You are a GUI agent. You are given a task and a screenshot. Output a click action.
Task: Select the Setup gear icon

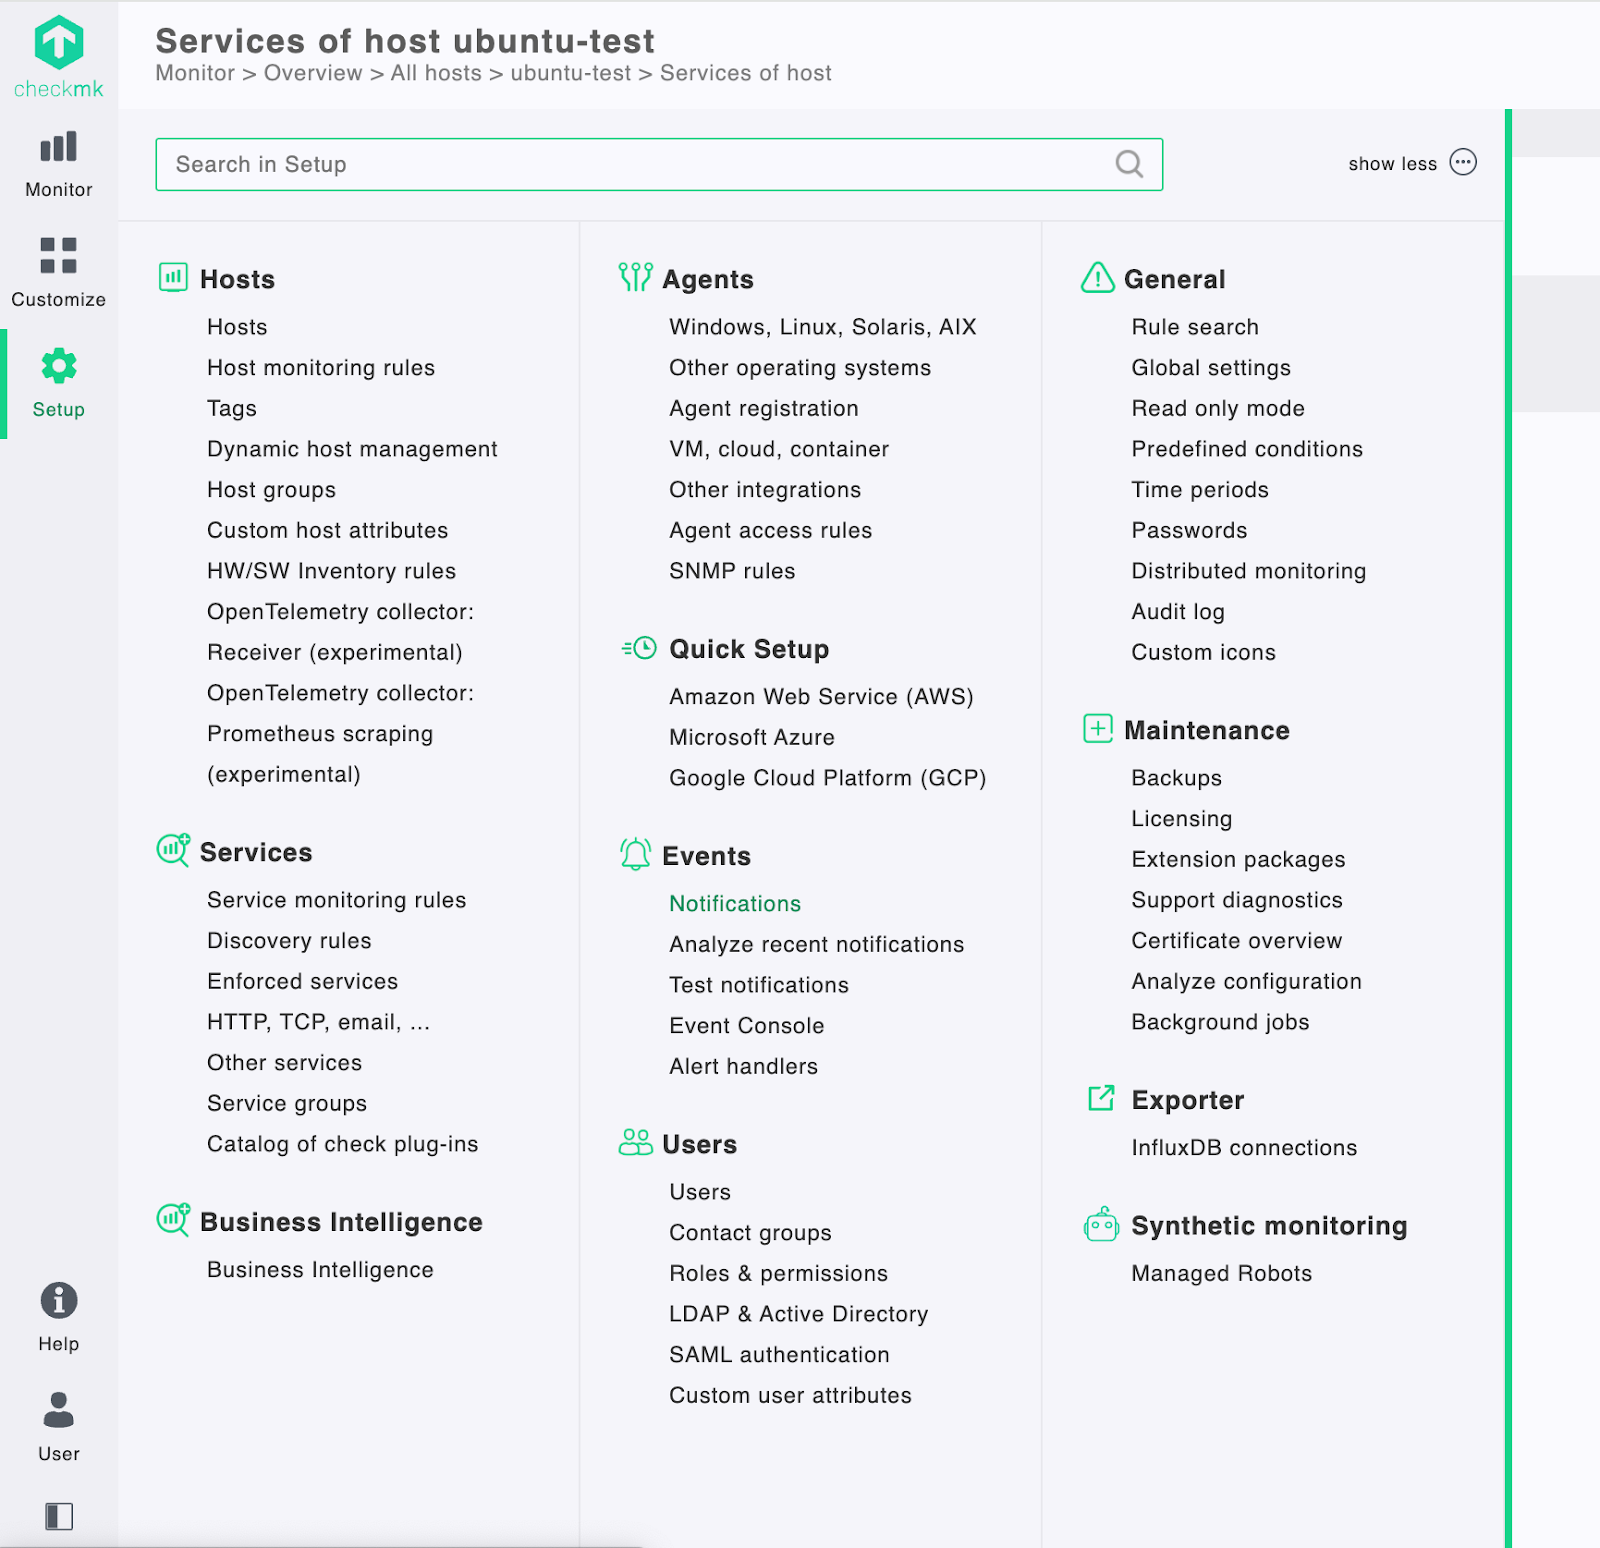click(x=59, y=366)
